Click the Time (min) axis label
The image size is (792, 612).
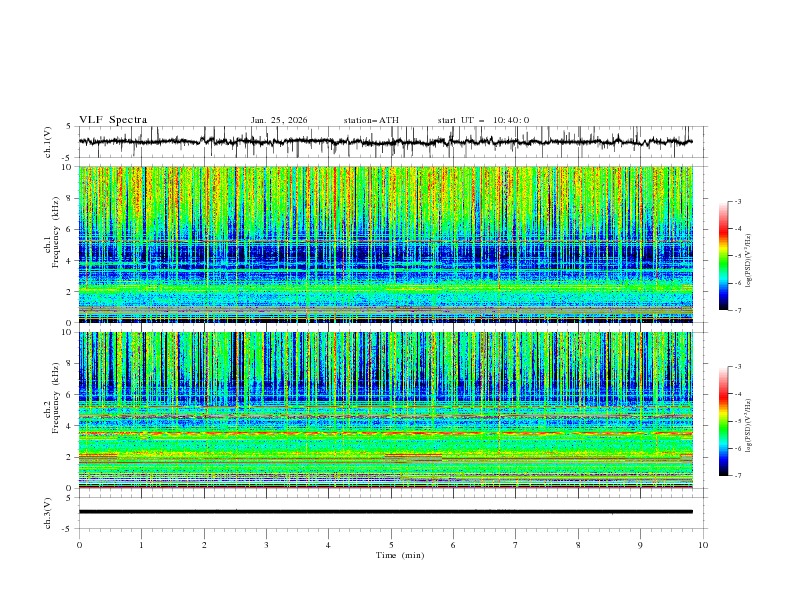coord(400,555)
